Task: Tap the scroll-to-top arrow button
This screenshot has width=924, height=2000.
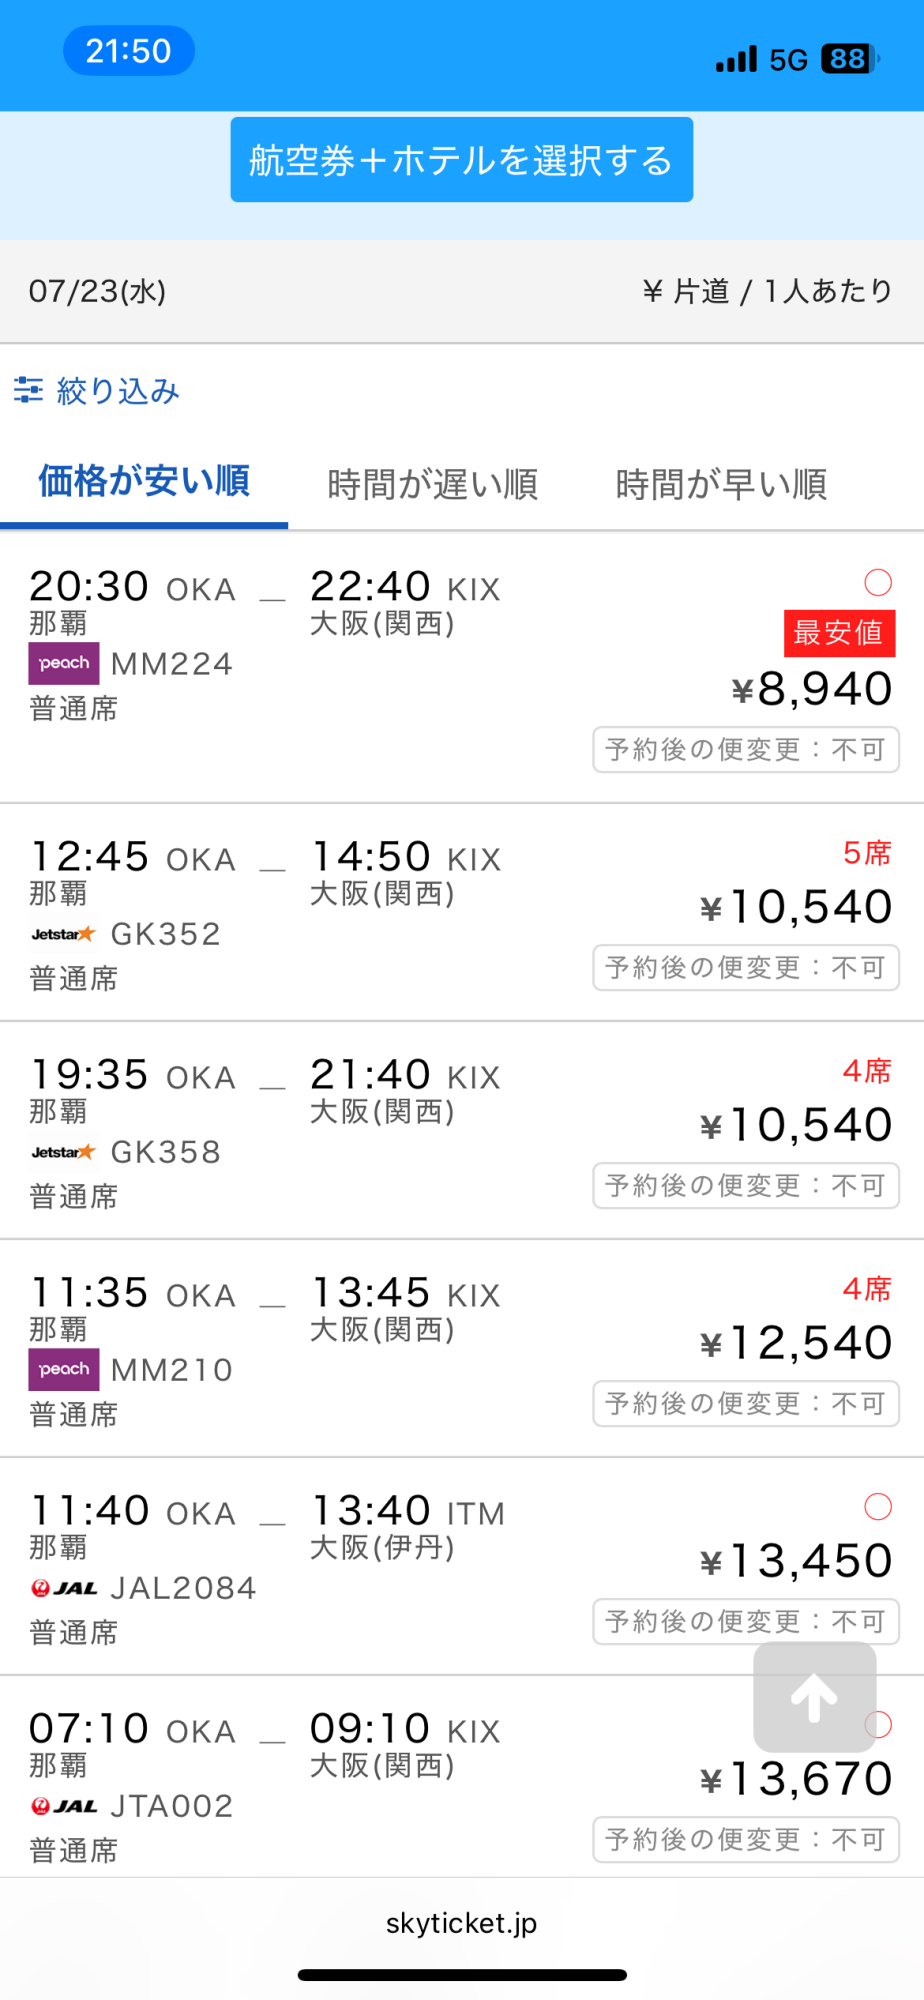Action: (x=814, y=1697)
